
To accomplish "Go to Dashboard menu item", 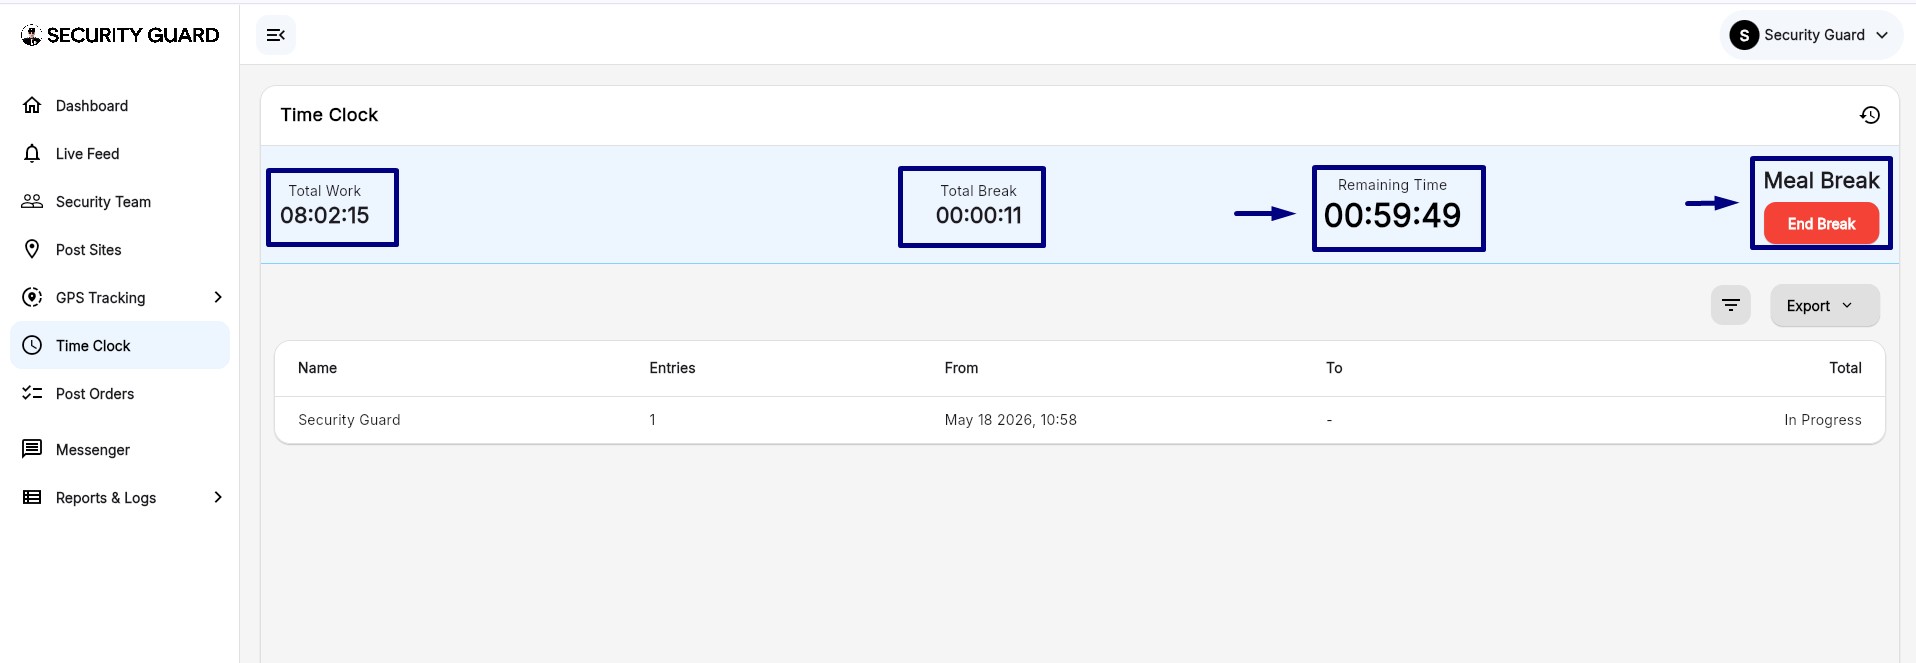I will [x=120, y=105].
